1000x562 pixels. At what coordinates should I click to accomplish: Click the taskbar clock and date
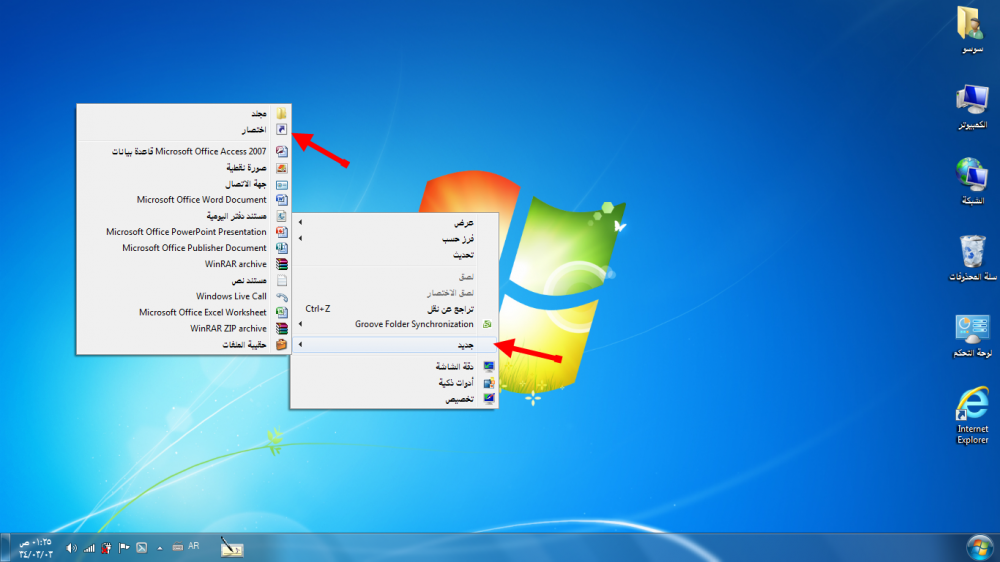tap(35, 547)
